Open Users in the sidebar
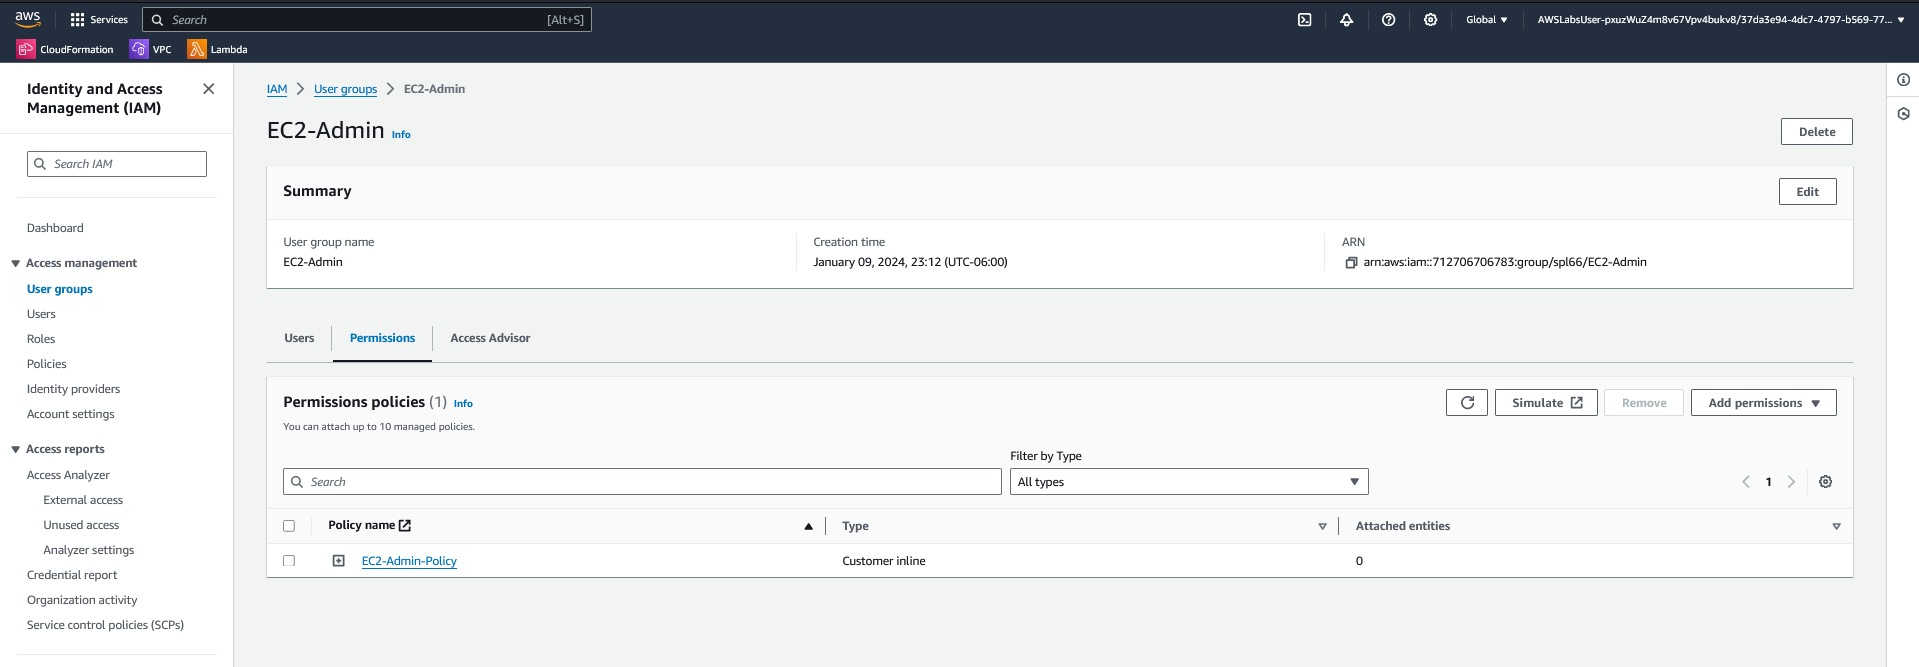The width and height of the screenshot is (1919, 667). pos(41,314)
